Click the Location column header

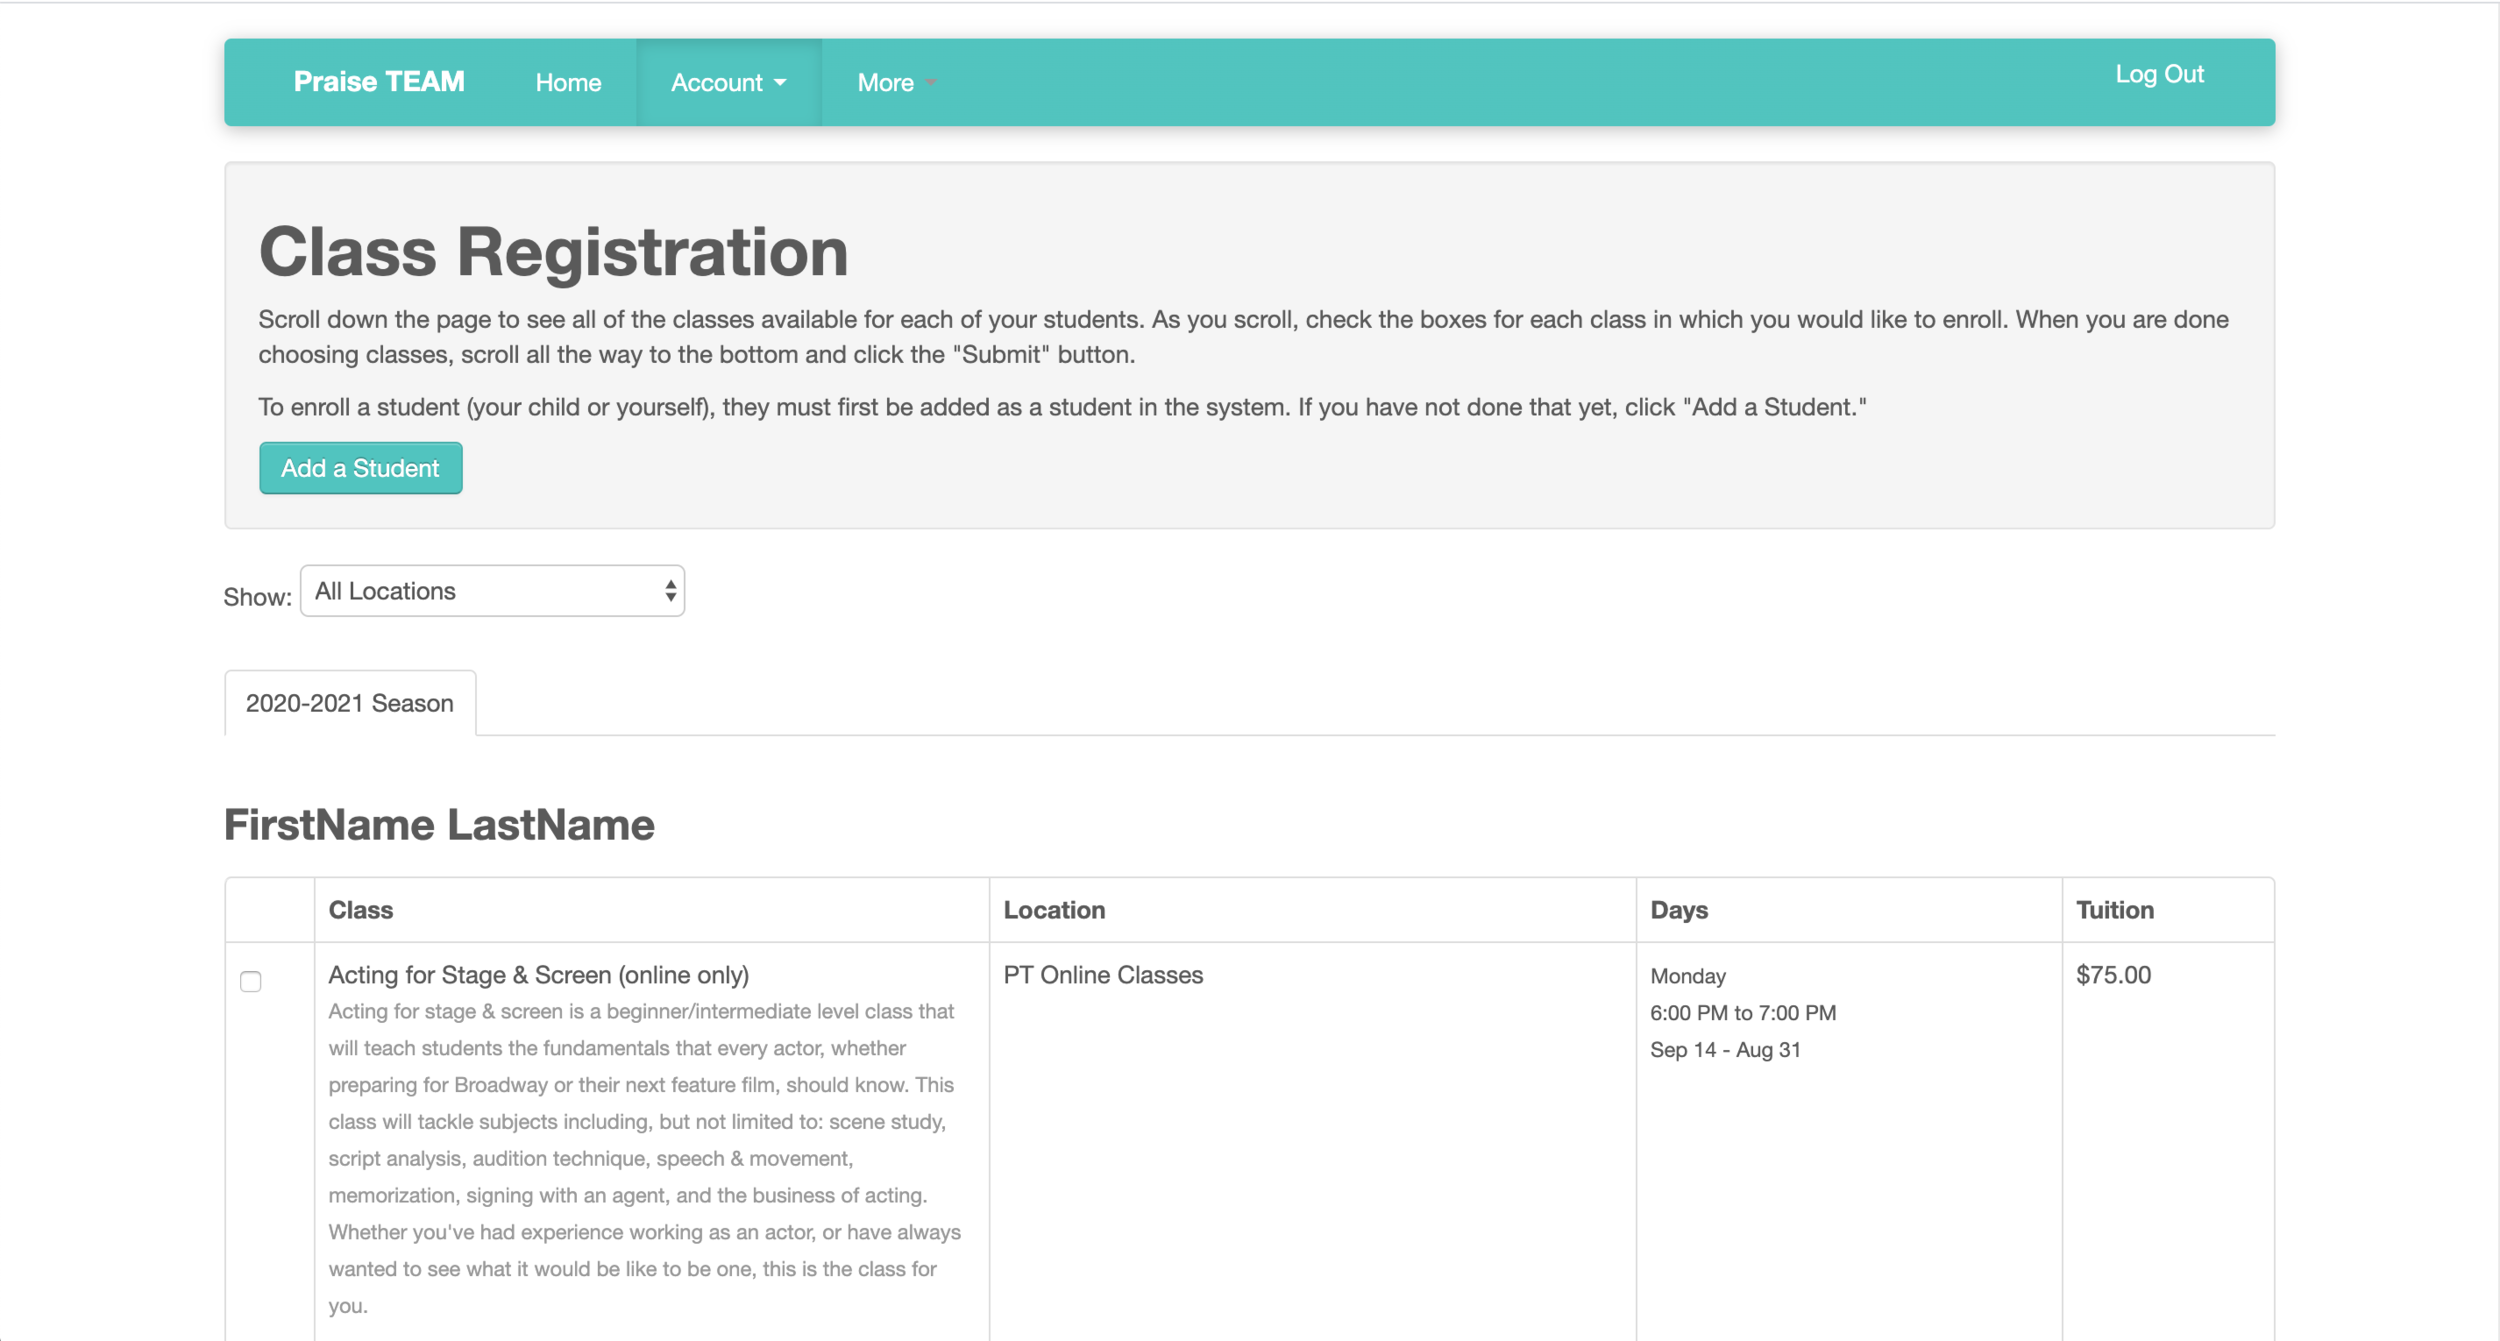point(1054,910)
